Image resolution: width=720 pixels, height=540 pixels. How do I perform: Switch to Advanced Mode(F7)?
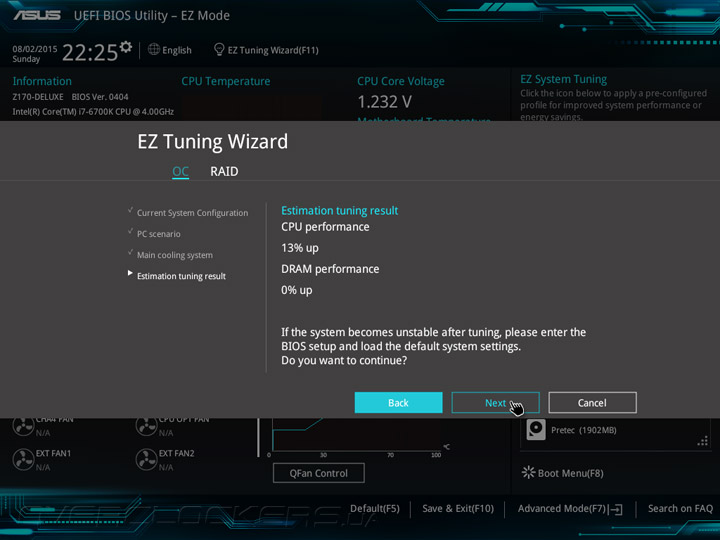pos(562,509)
